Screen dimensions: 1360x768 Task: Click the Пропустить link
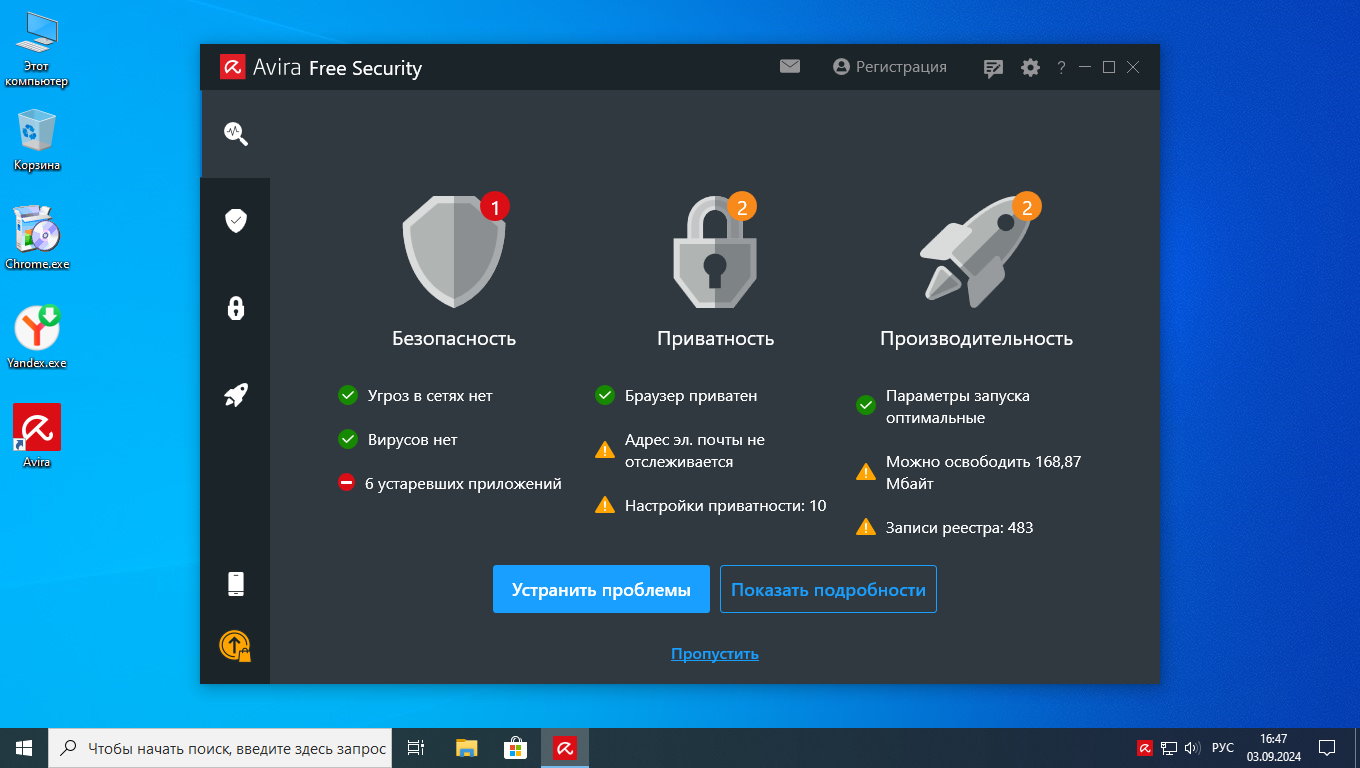pos(715,654)
